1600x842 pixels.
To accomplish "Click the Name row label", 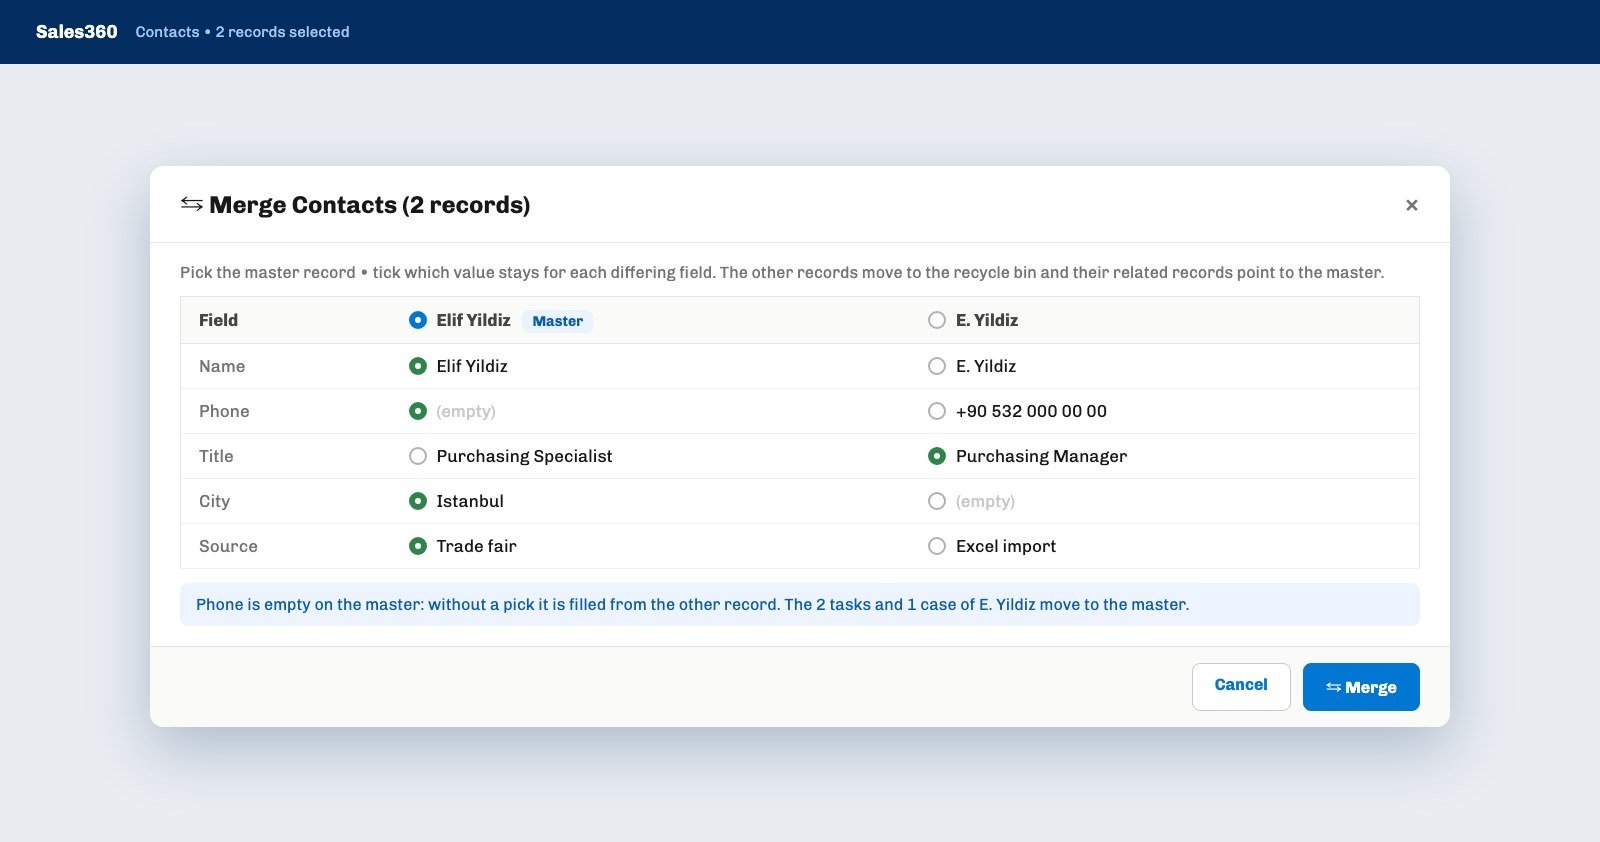I will tap(222, 366).
